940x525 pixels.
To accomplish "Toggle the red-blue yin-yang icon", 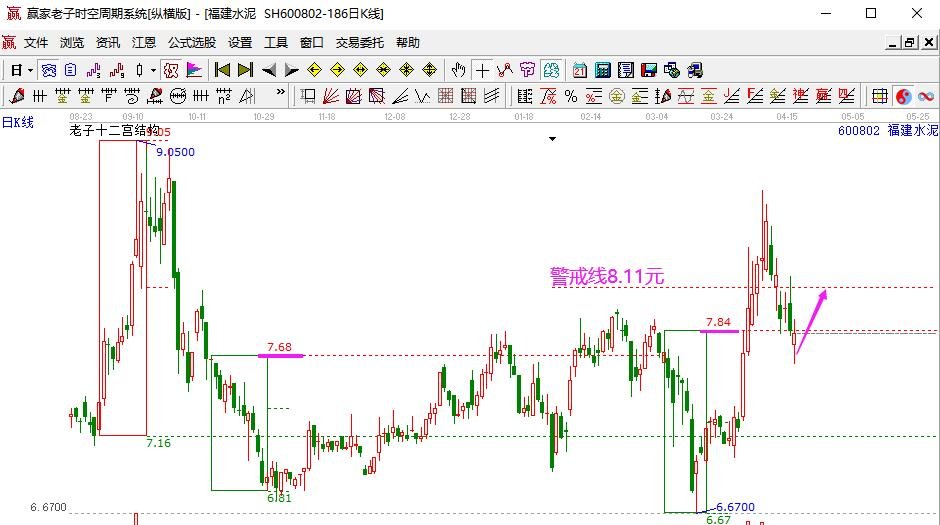I will point(903,96).
